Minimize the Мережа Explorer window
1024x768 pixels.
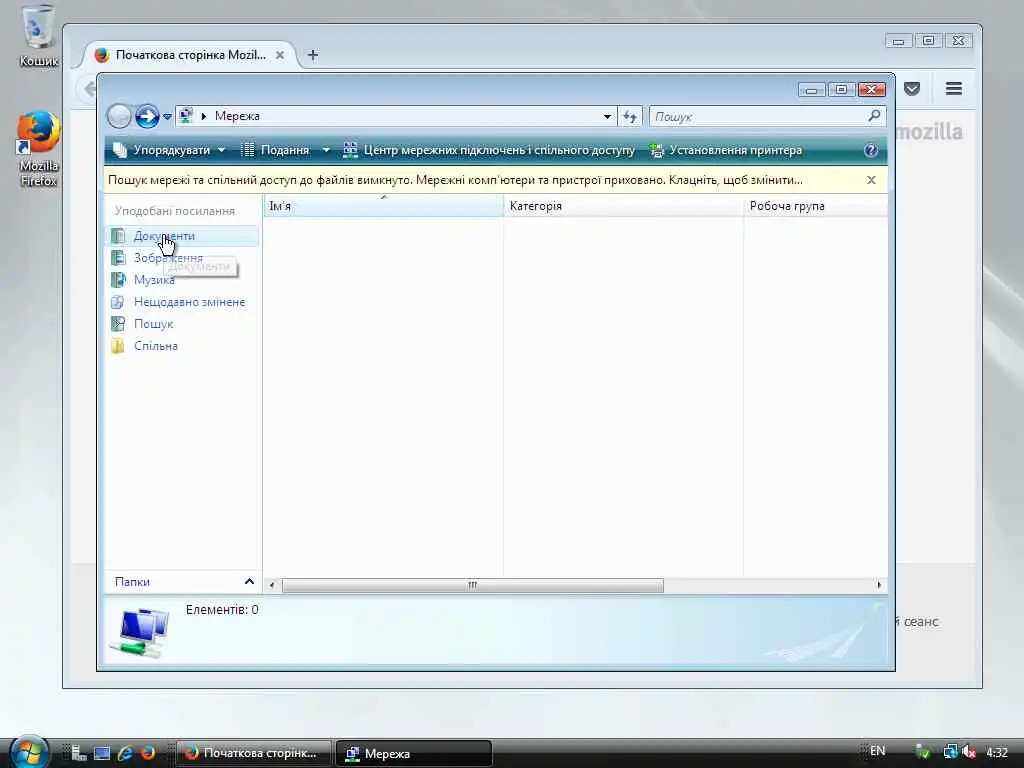812,89
